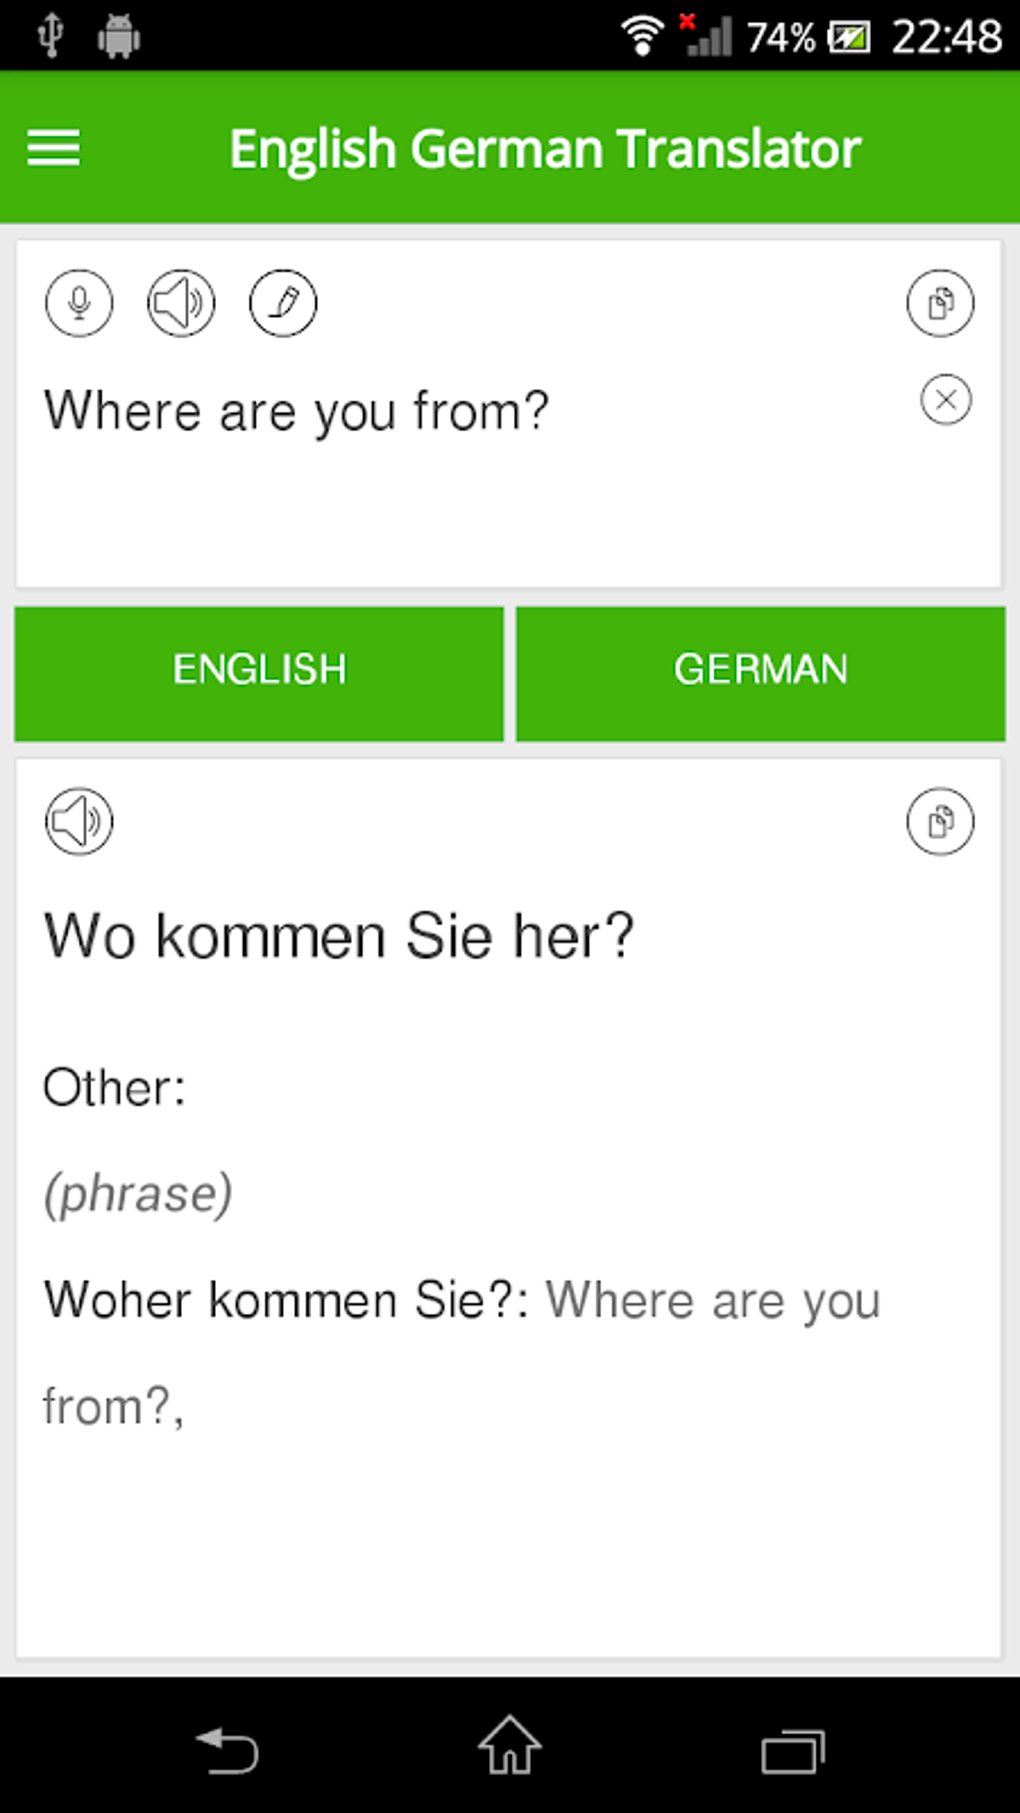
Task: Play audio of the English source text
Action: (181, 302)
